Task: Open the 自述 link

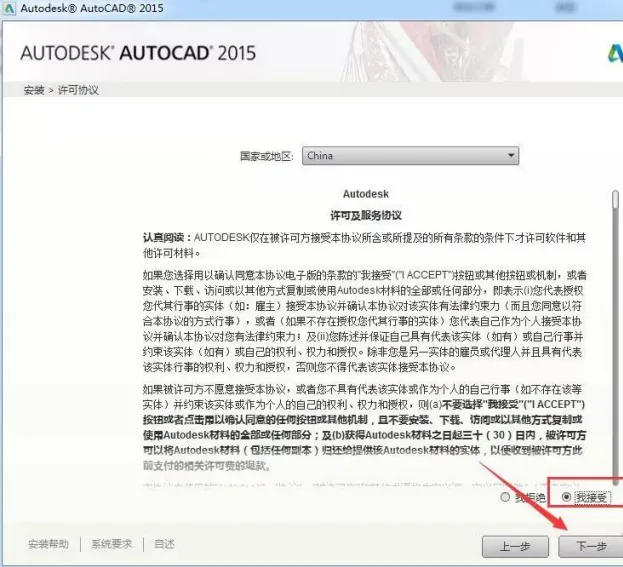Action: [x=164, y=544]
